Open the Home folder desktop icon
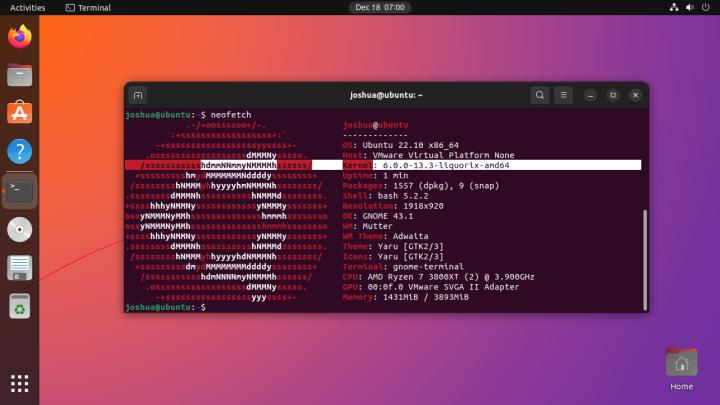 pos(681,366)
